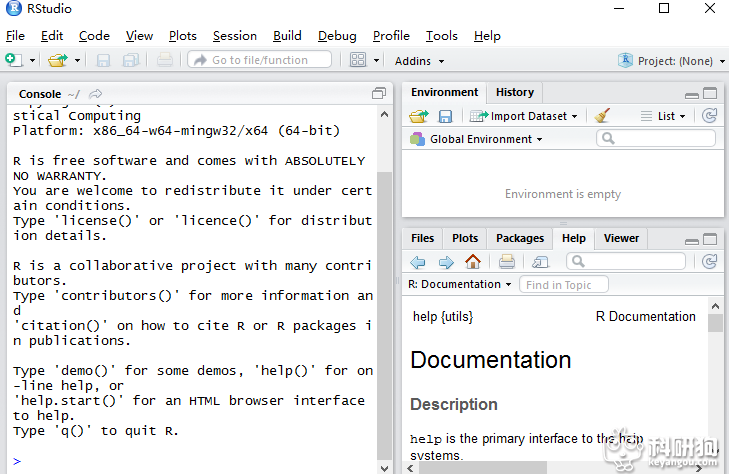The width and height of the screenshot is (729, 474).
Task: Open the Help menu in the menu bar
Action: [x=487, y=36]
